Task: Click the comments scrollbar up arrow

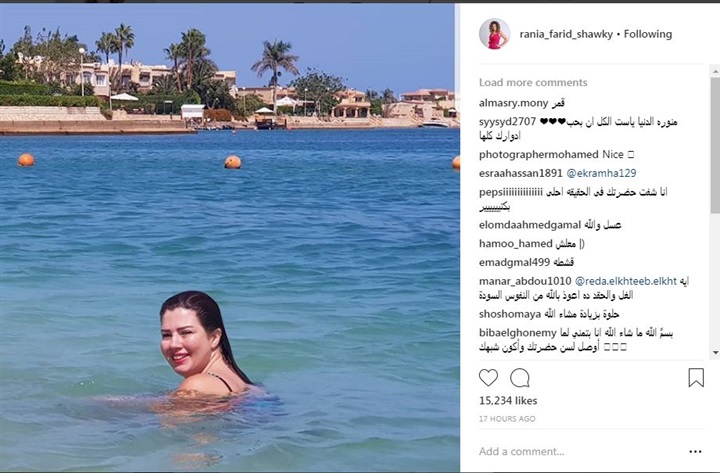Action: pos(715,72)
